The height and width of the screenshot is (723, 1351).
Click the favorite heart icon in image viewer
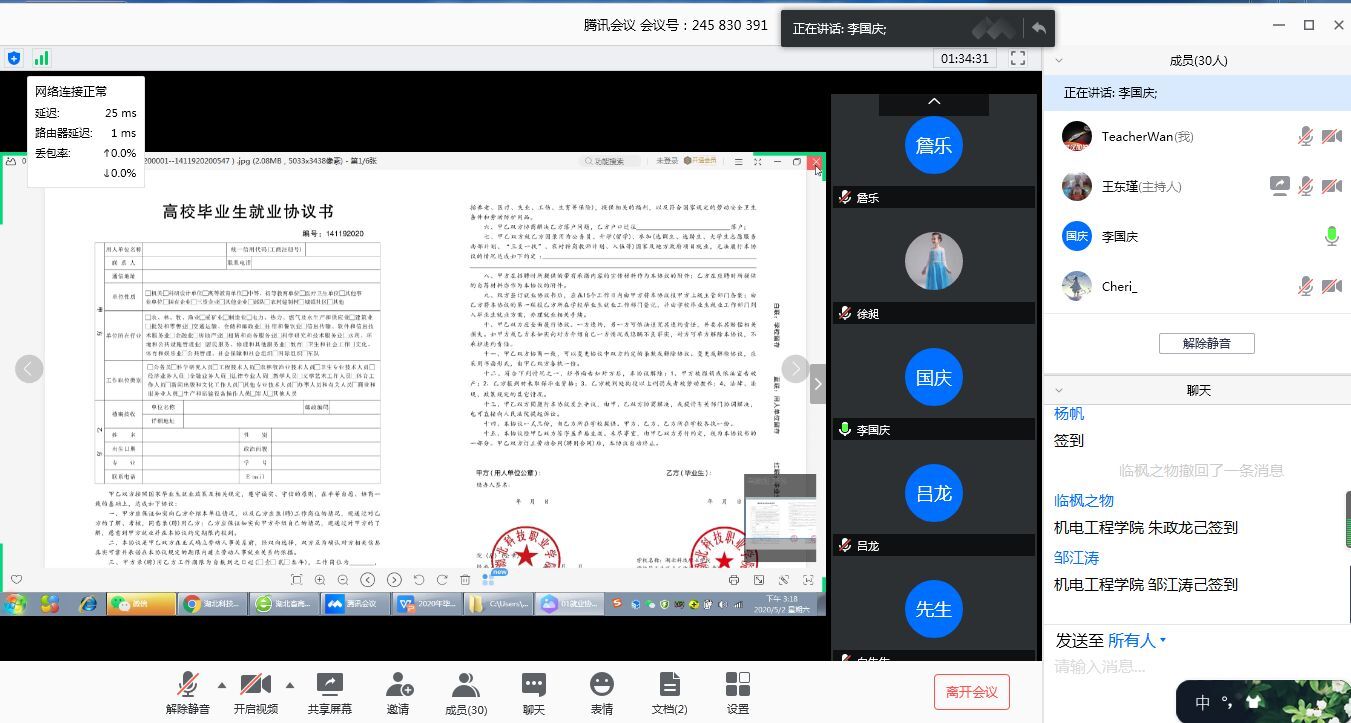coord(17,579)
